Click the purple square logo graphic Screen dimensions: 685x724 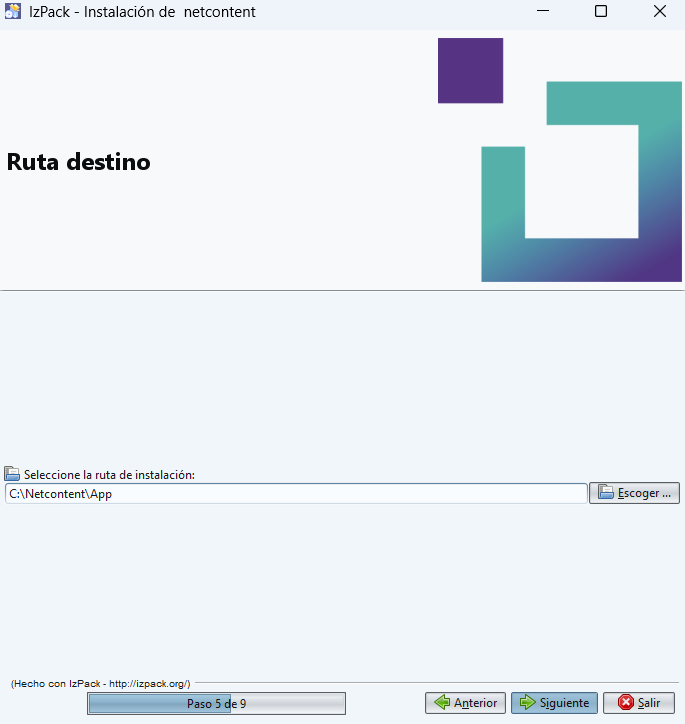(x=470, y=70)
